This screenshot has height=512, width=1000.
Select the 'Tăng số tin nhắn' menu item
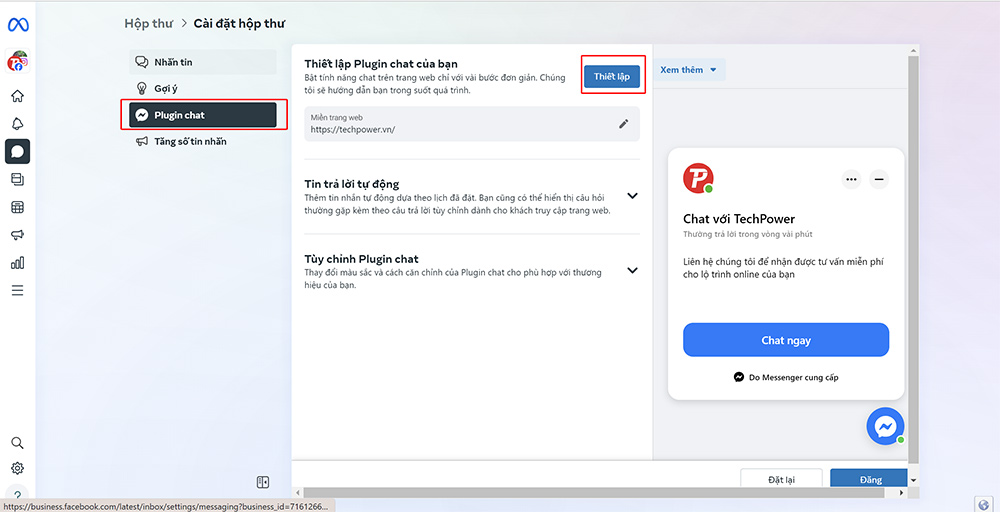(x=190, y=142)
